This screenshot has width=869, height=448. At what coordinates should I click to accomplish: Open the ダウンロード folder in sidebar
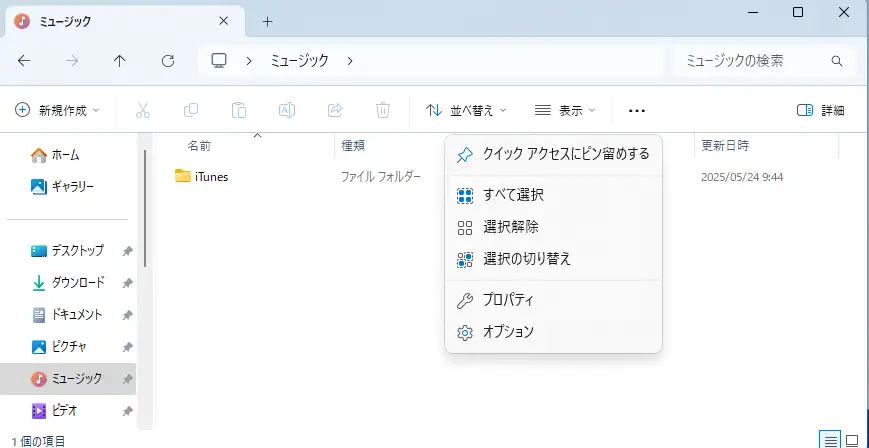[77, 283]
